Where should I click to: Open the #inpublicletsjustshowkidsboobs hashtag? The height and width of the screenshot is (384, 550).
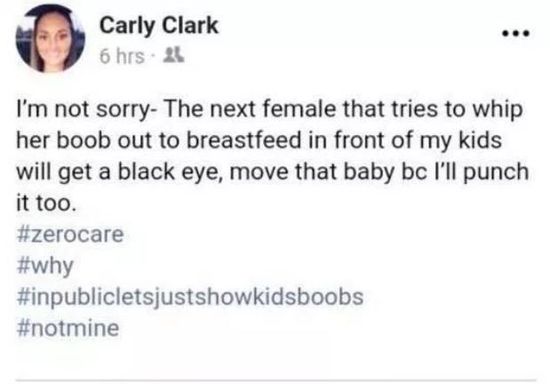click(190, 298)
